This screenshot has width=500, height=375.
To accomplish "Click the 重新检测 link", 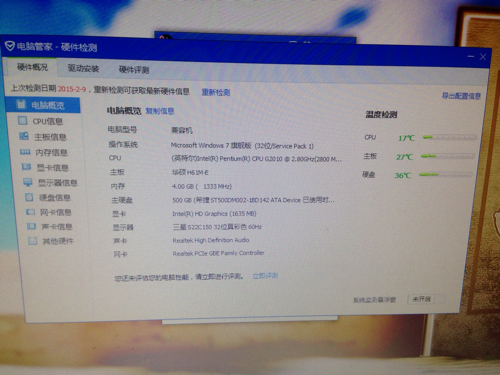I will pos(216,92).
